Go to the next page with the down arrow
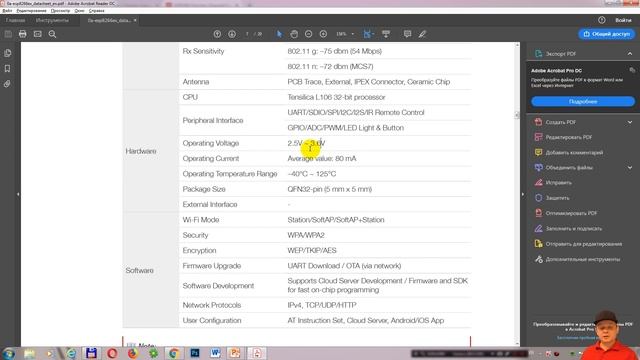Viewport: 640px width, 360px height. [x=232, y=34]
